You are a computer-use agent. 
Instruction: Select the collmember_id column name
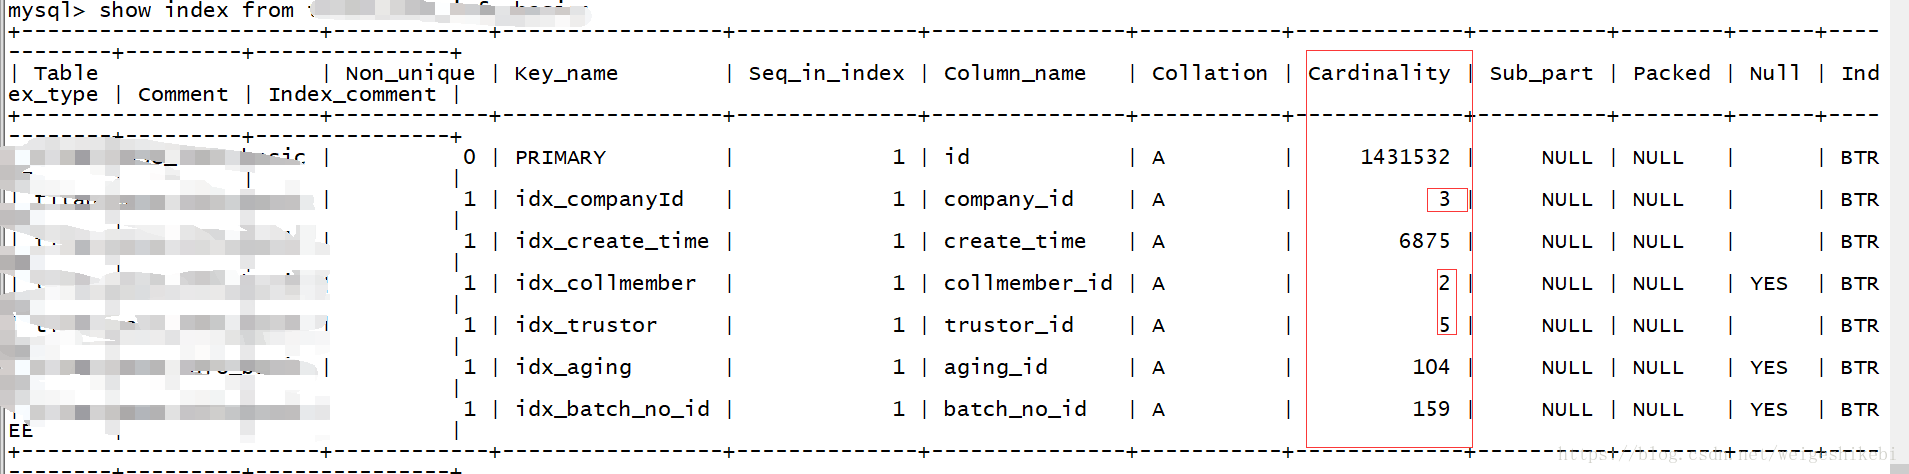tap(1028, 283)
